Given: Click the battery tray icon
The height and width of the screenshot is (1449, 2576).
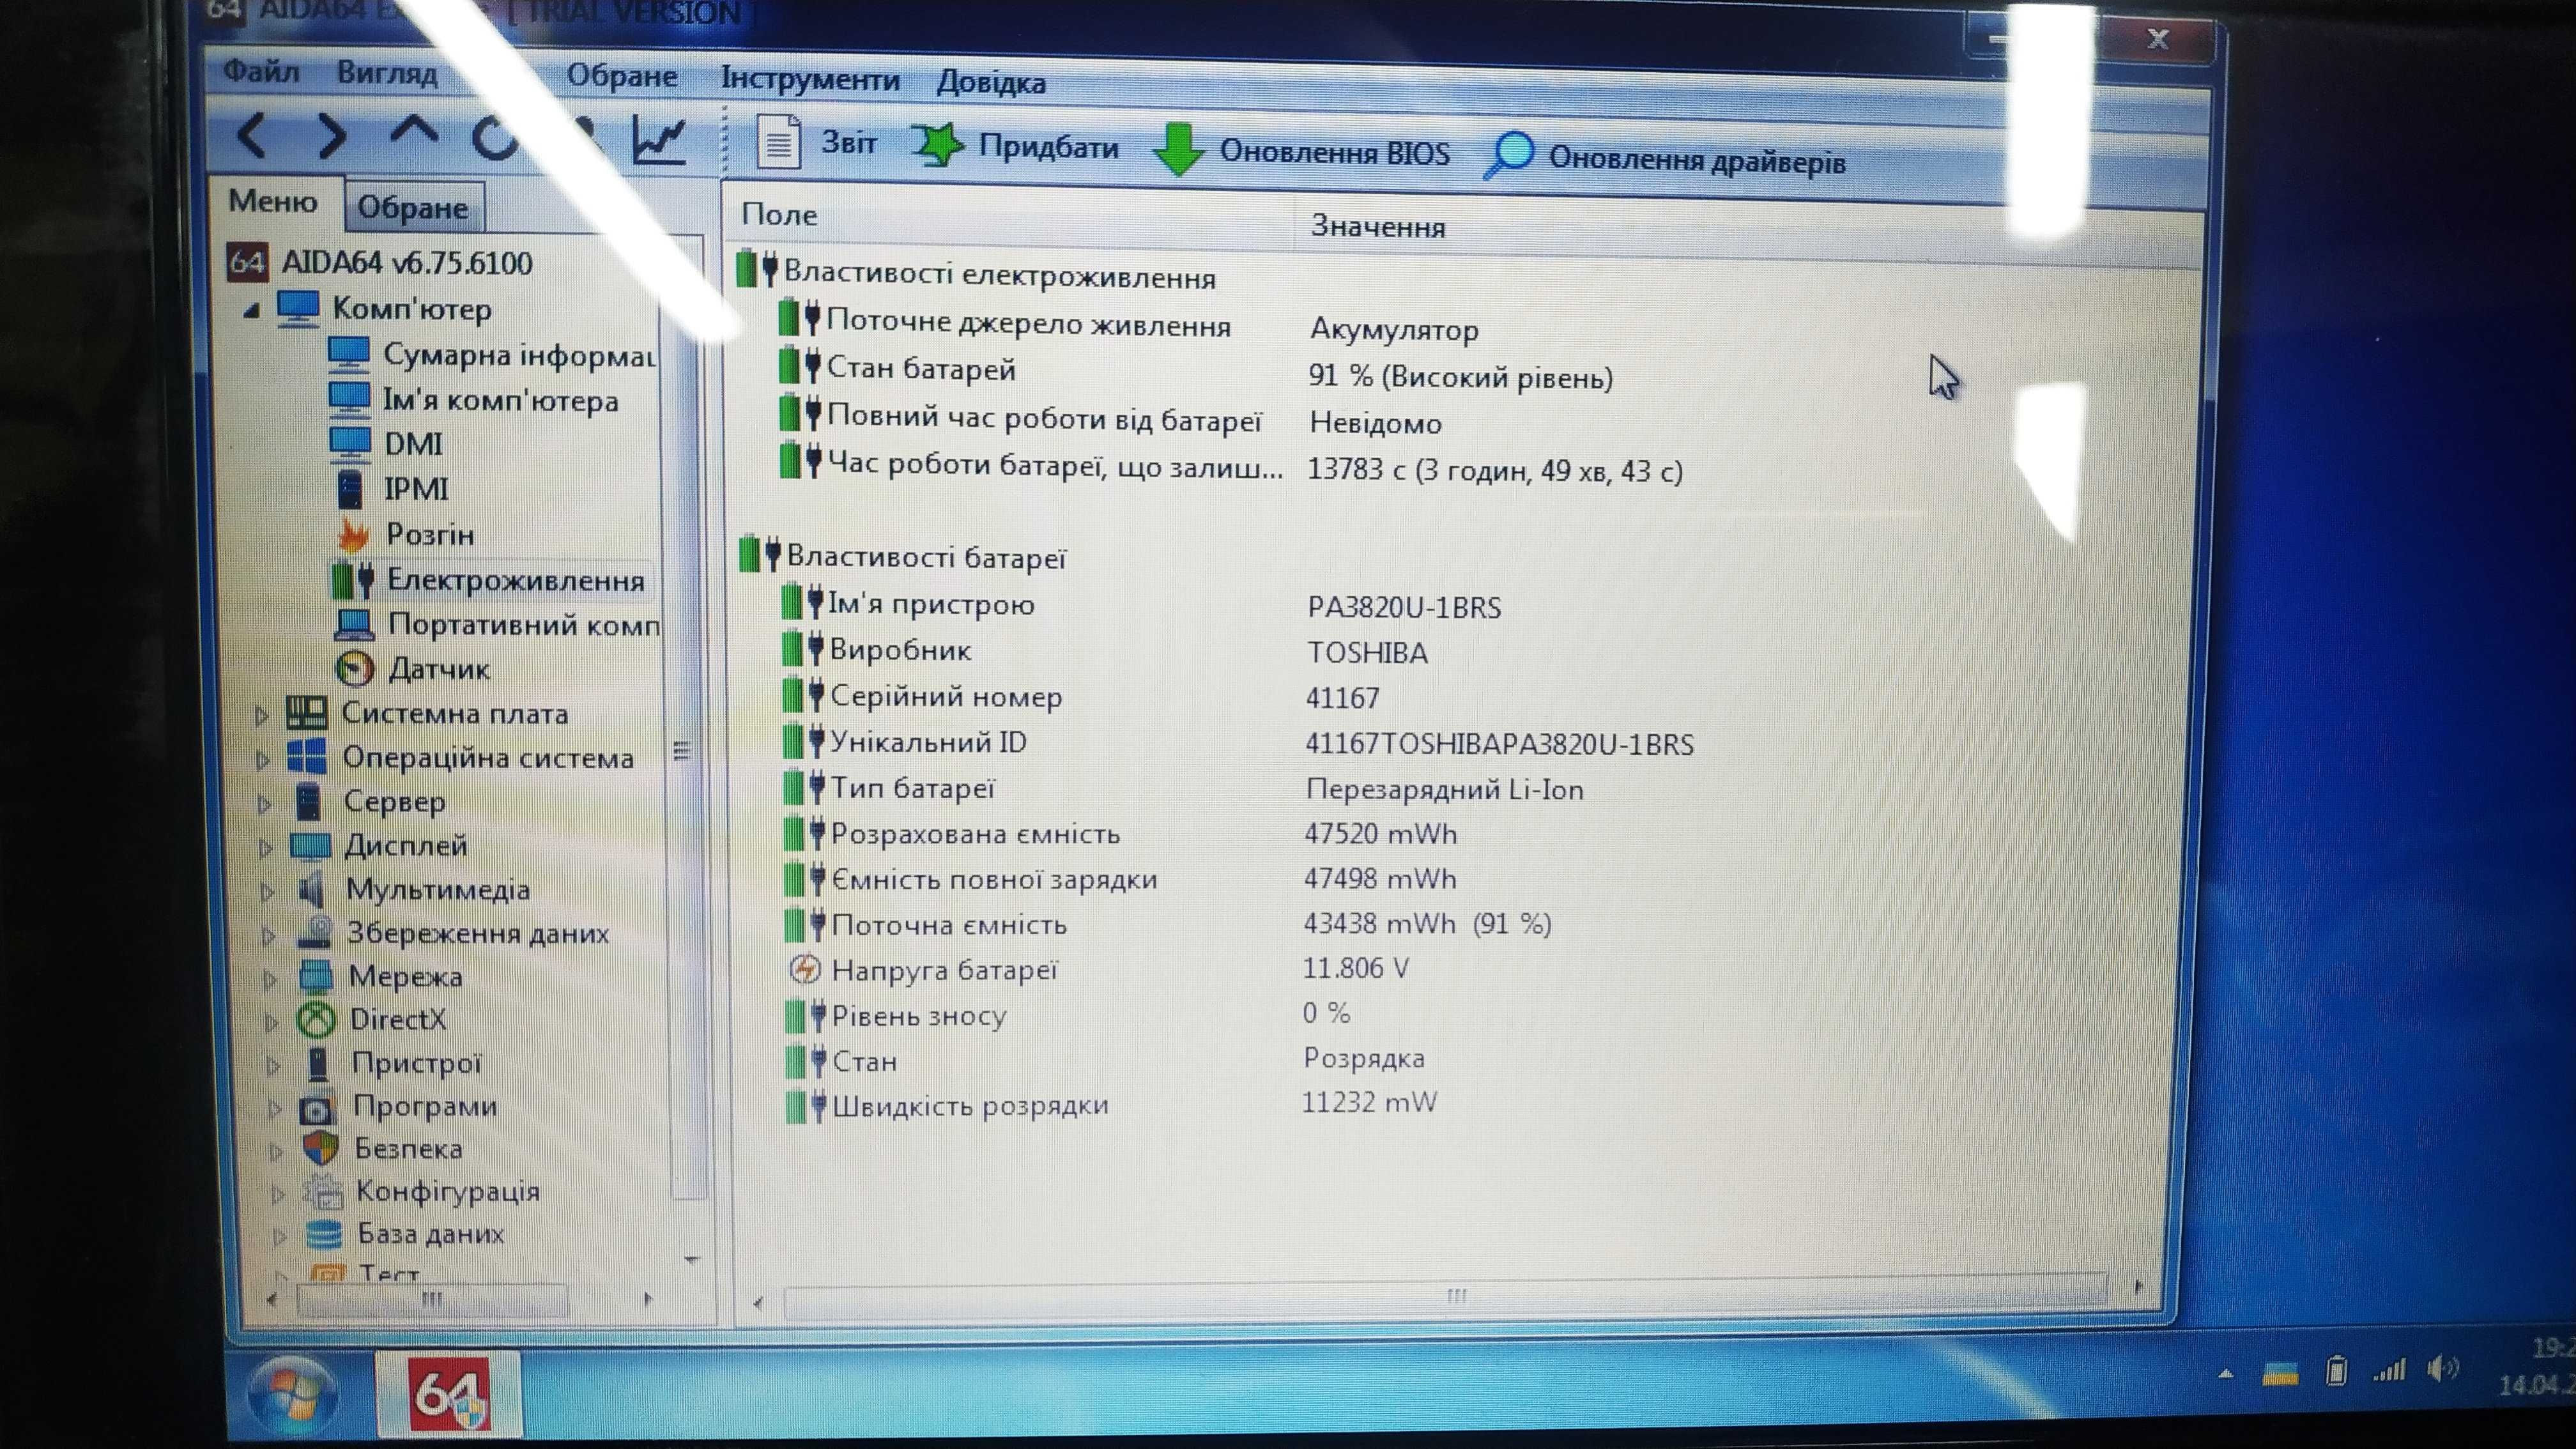Looking at the screenshot, I should (x=2335, y=1370).
